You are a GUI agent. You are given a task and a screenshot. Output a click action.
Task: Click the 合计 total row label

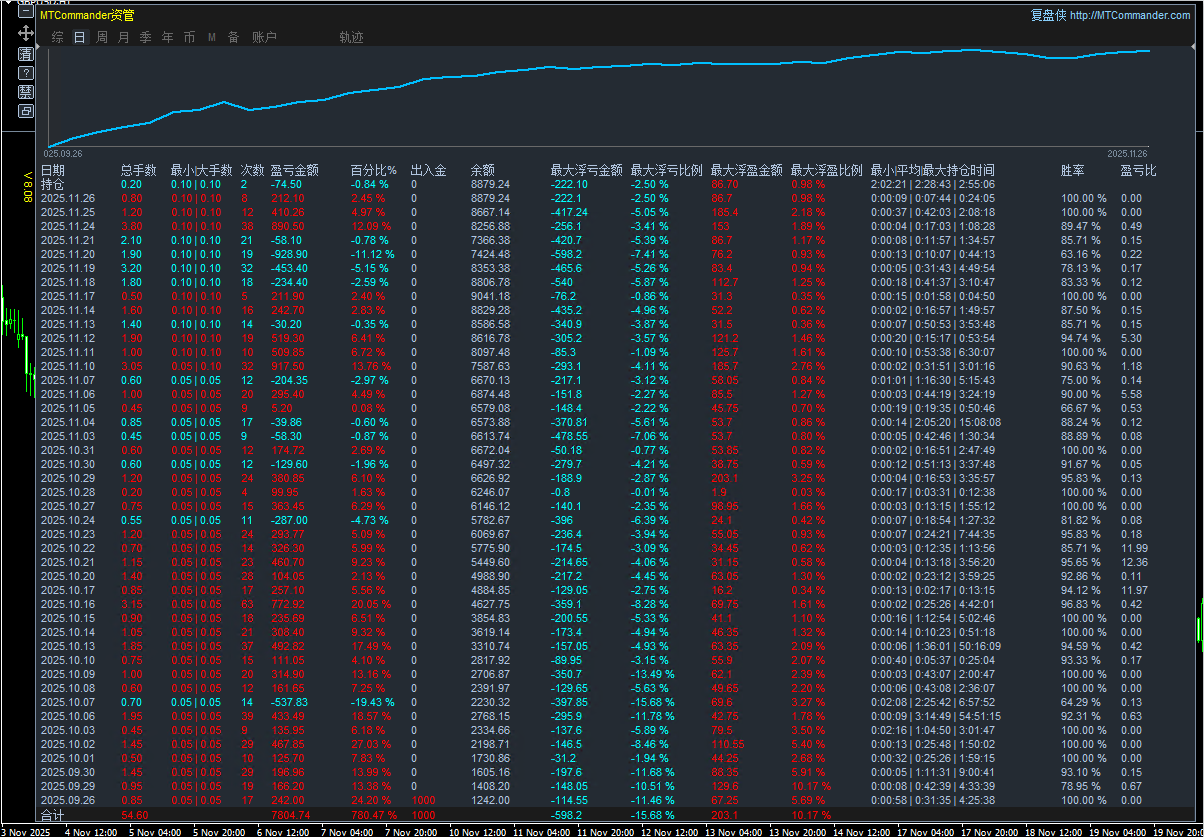pyautogui.click(x=52, y=815)
